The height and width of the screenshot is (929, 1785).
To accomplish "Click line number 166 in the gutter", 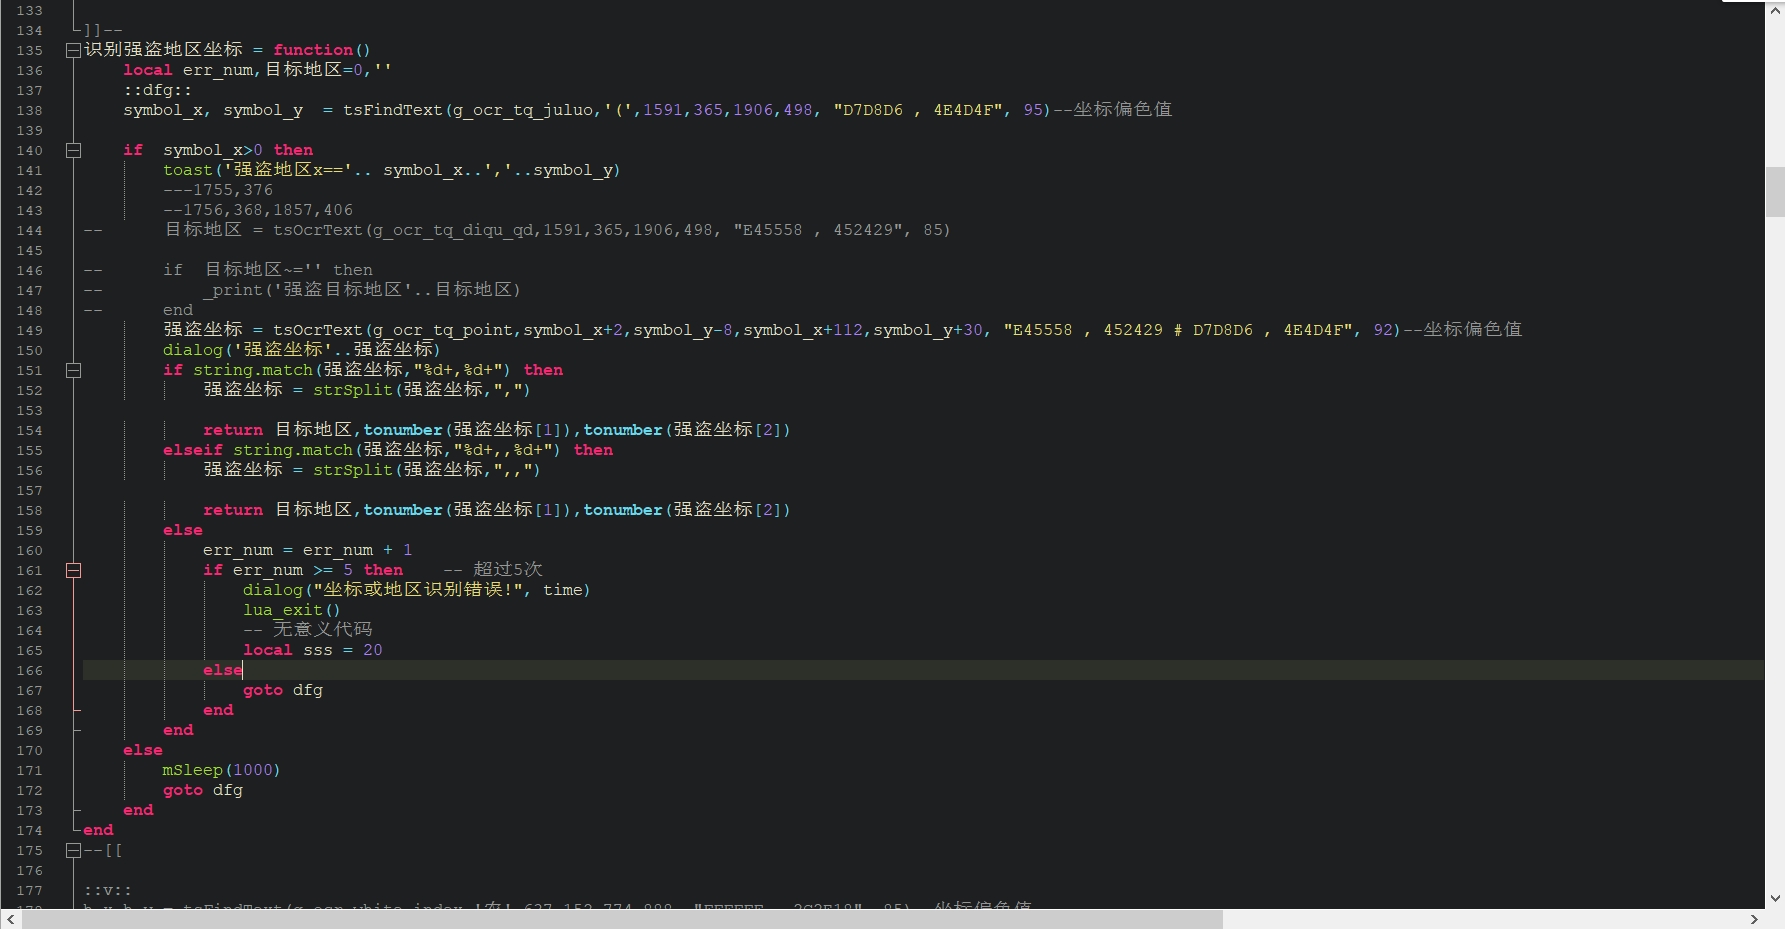I will pos(30,670).
